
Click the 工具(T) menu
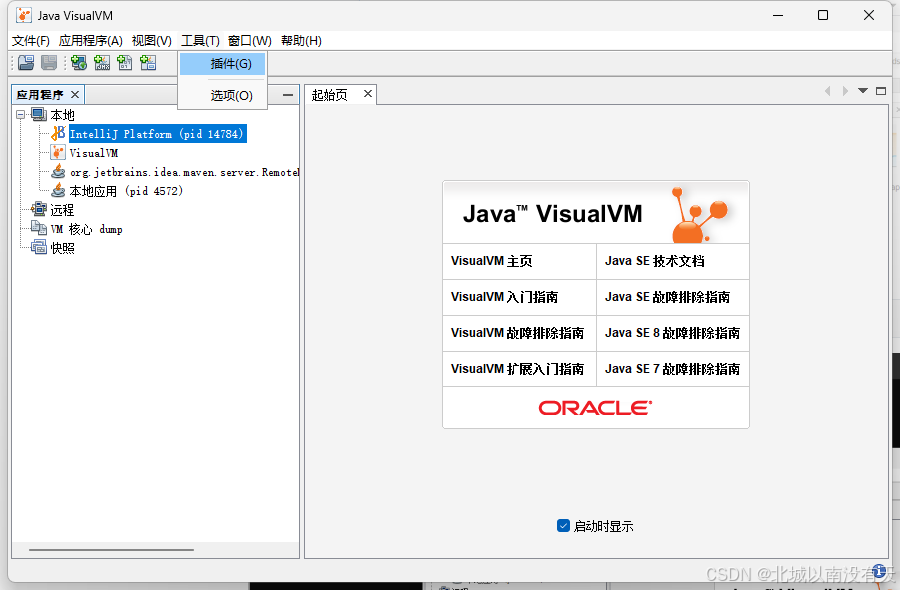point(200,41)
